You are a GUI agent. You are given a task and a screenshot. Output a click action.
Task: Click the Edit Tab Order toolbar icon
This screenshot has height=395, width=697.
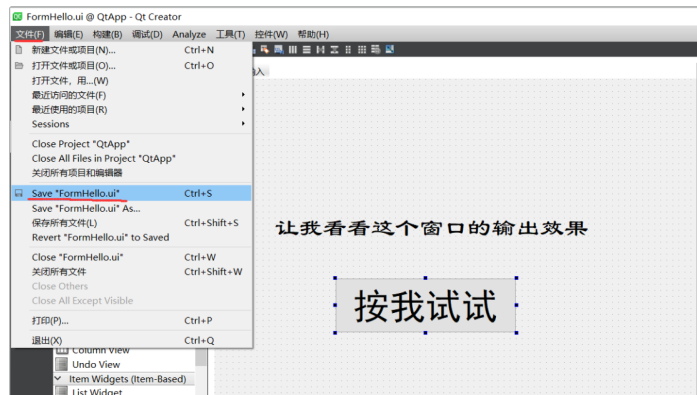coord(279,49)
